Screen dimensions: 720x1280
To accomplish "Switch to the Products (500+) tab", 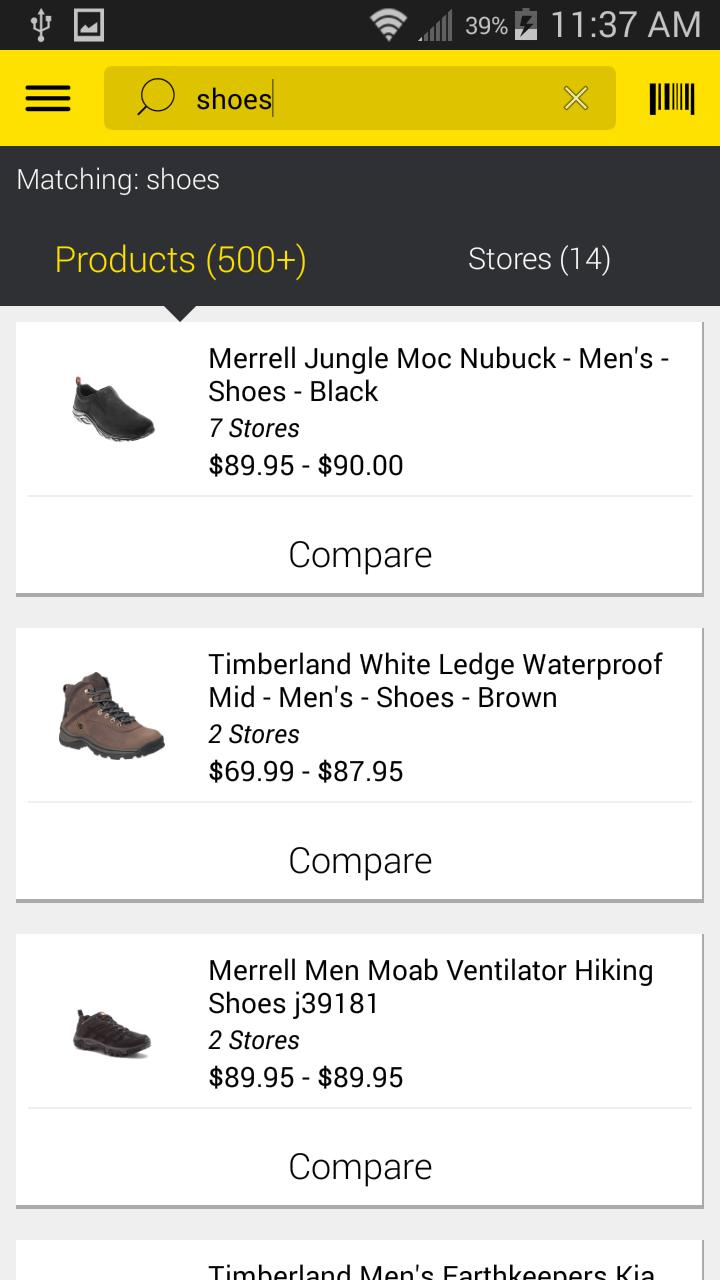I will pyautogui.click(x=180, y=260).
